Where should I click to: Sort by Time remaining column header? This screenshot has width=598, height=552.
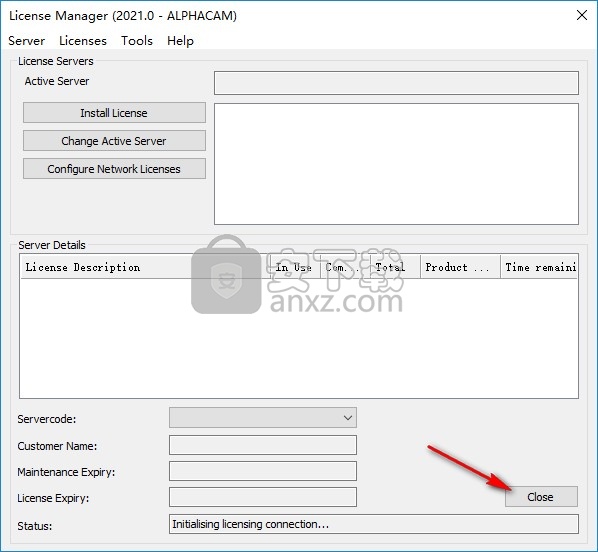click(539, 267)
